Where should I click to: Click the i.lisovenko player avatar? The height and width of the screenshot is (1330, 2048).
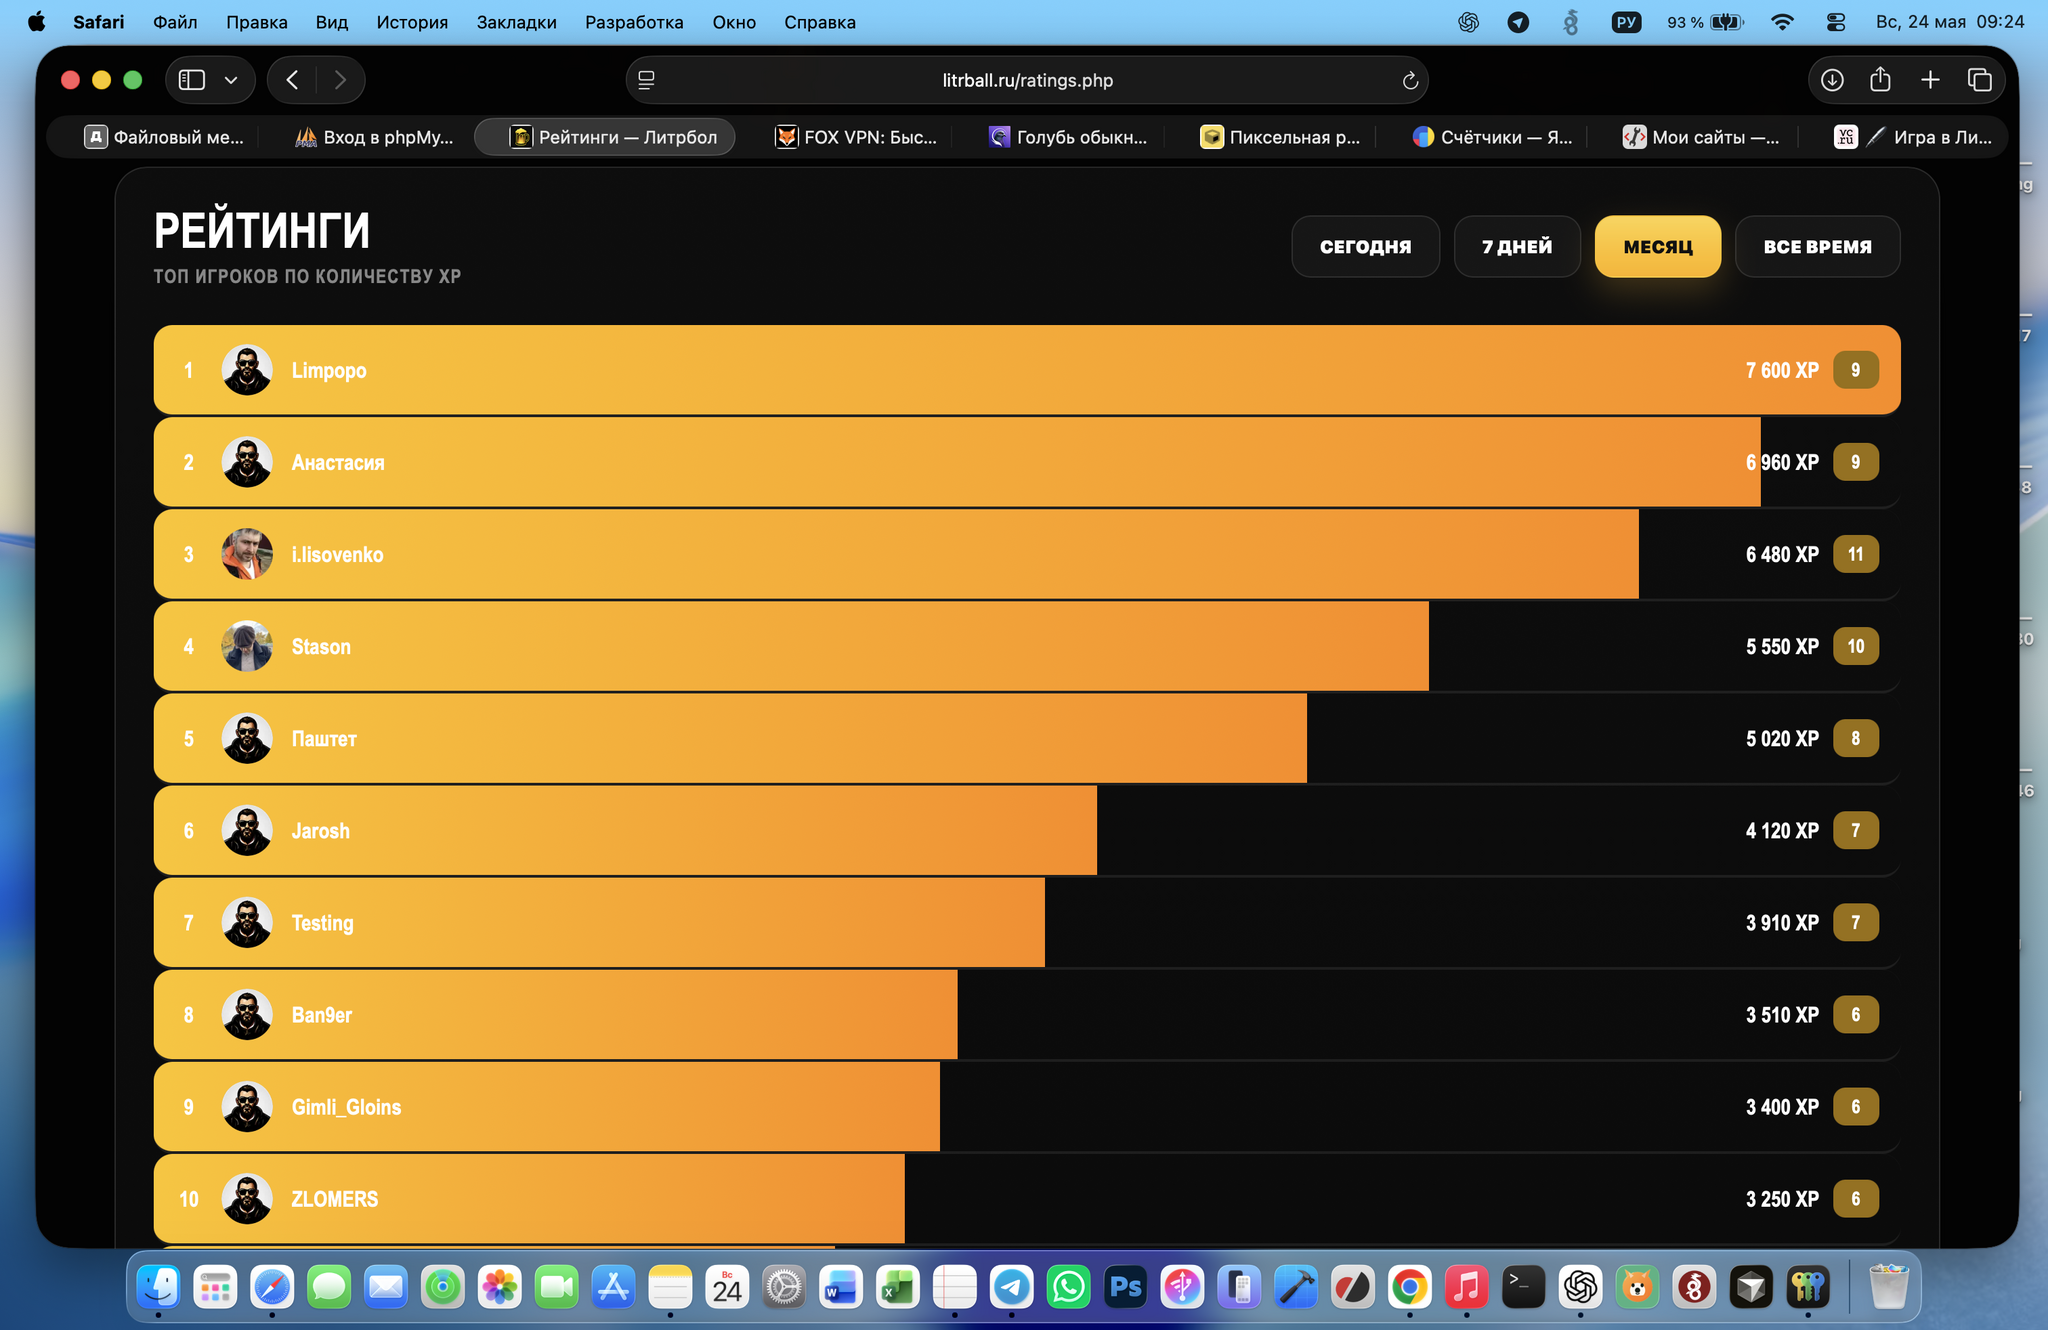(247, 554)
